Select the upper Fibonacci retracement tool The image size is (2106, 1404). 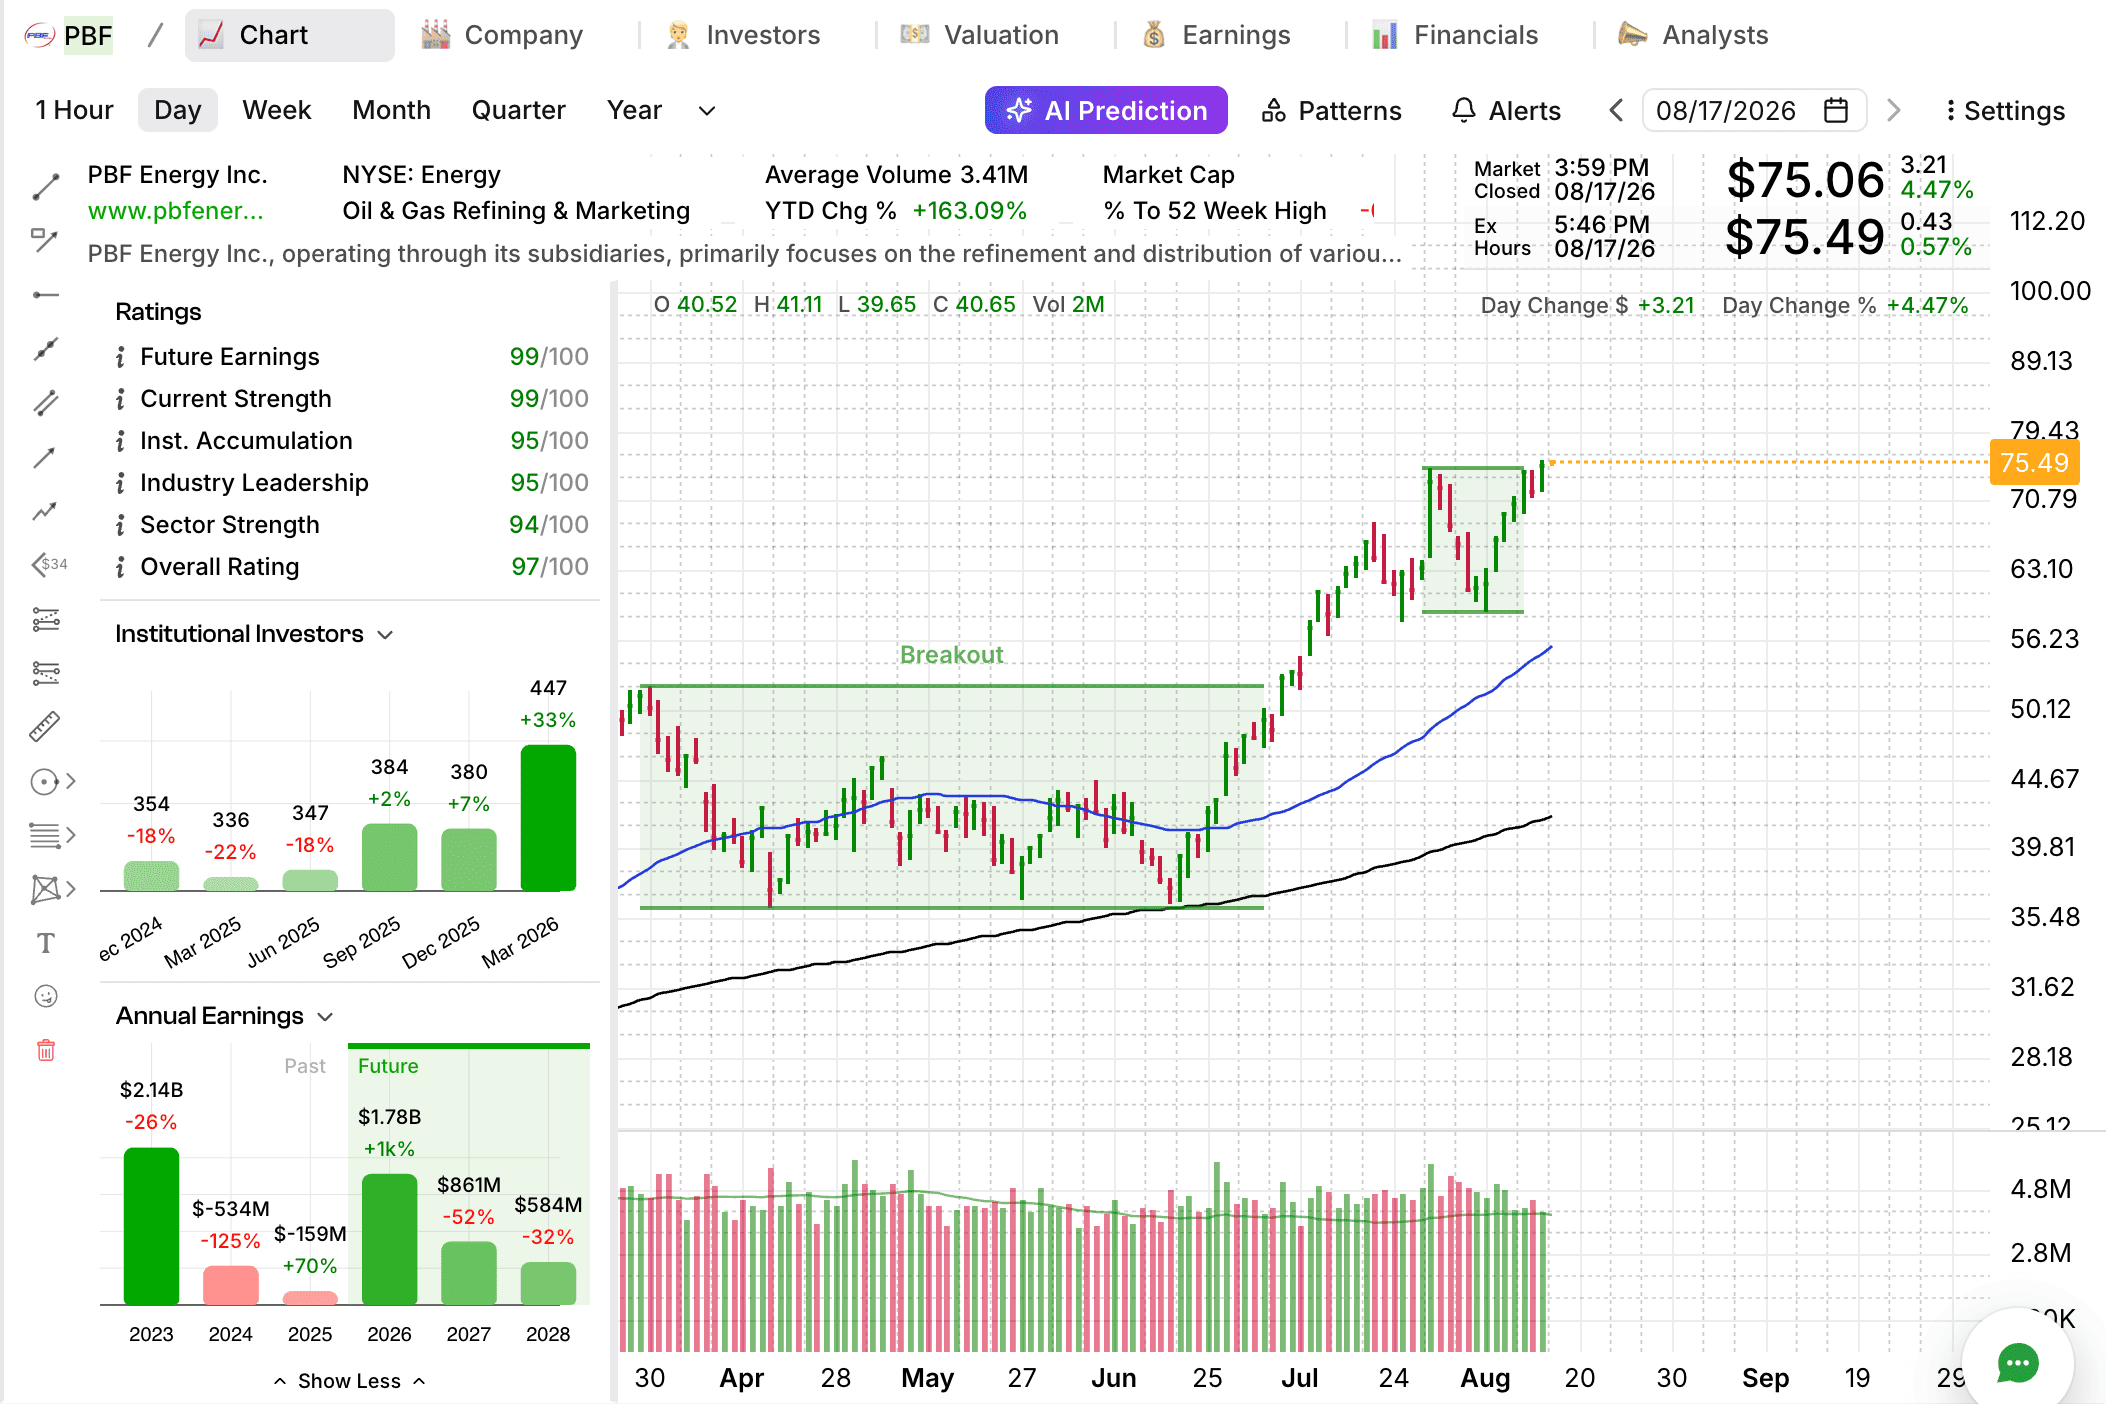(x=46, y=619)
